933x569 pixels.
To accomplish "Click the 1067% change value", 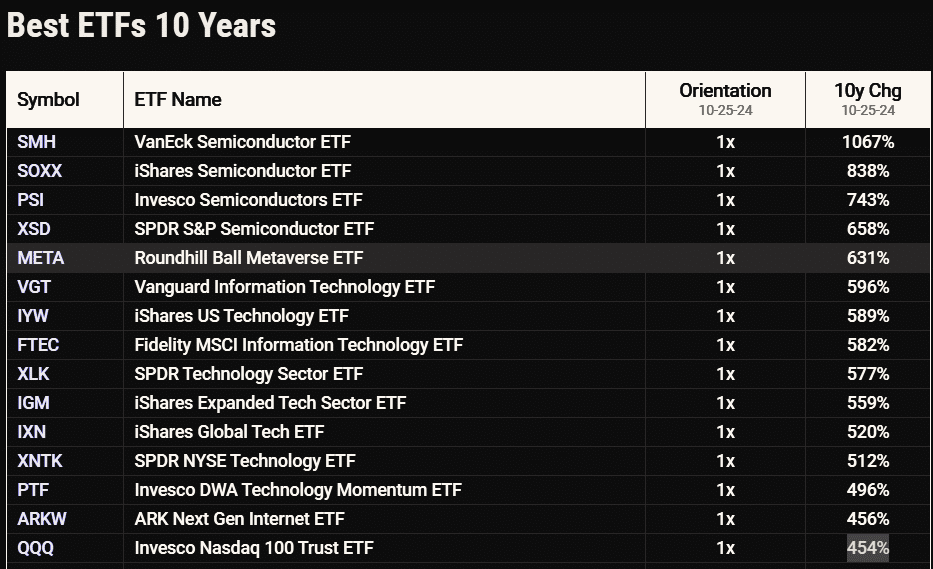I will tap(867, 142).
